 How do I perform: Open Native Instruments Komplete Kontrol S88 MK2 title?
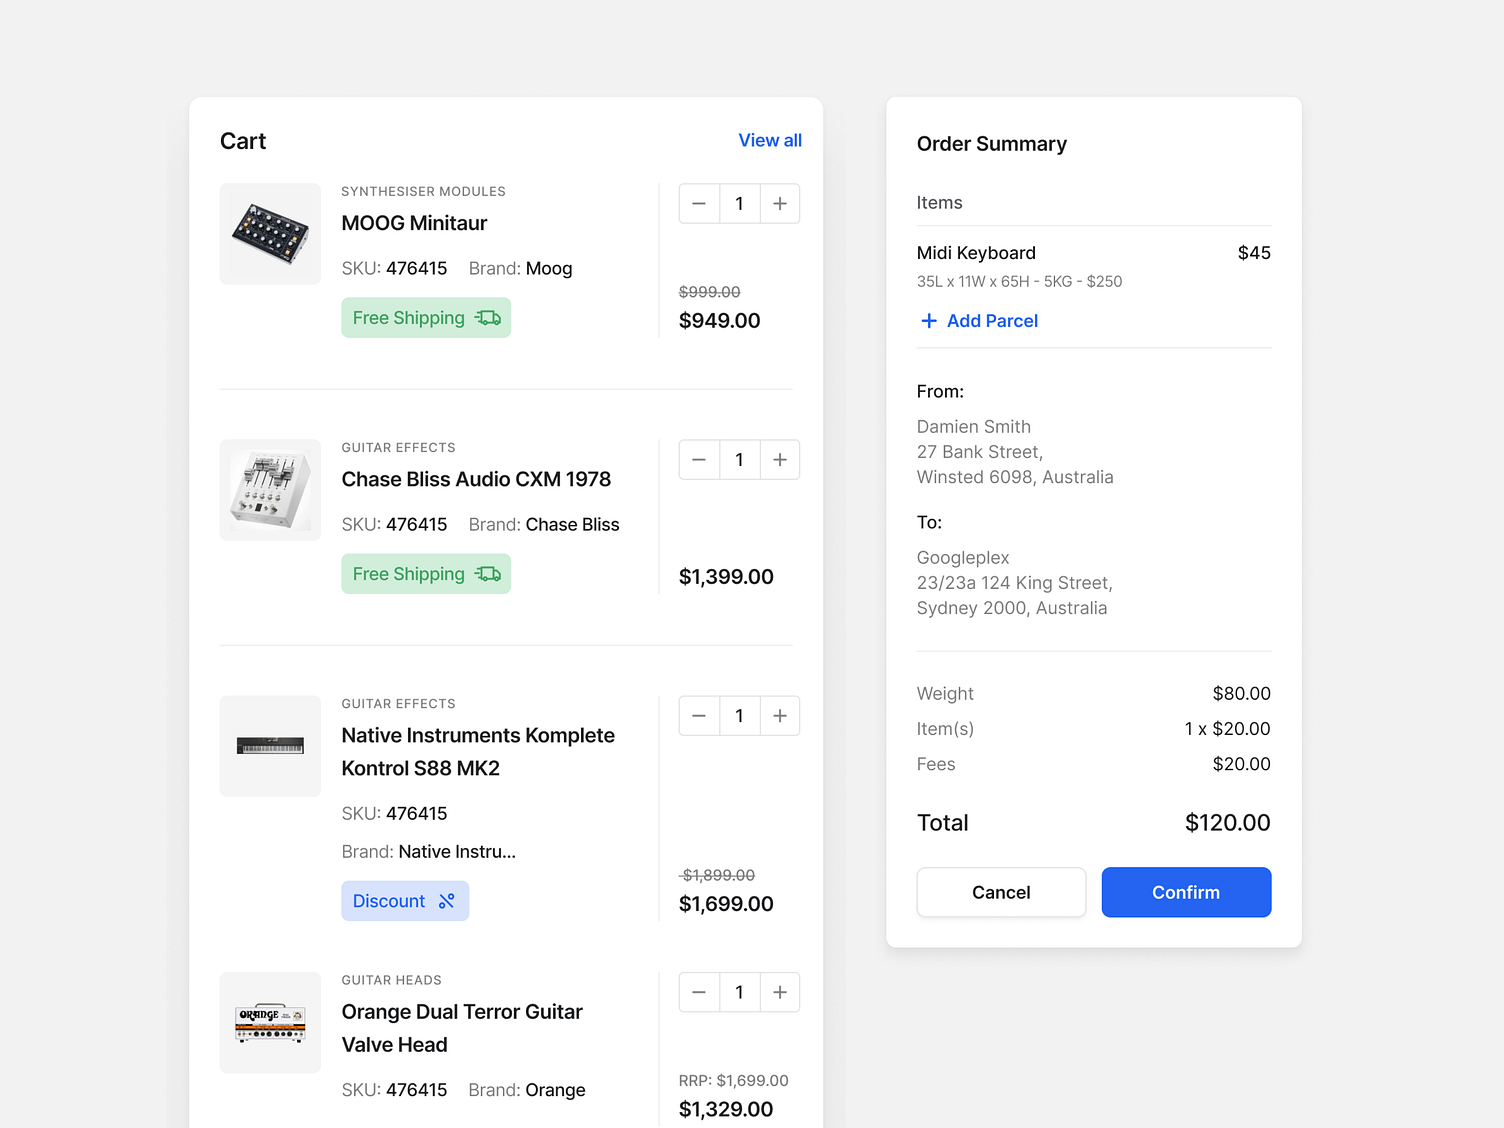[x=478, y=752]
